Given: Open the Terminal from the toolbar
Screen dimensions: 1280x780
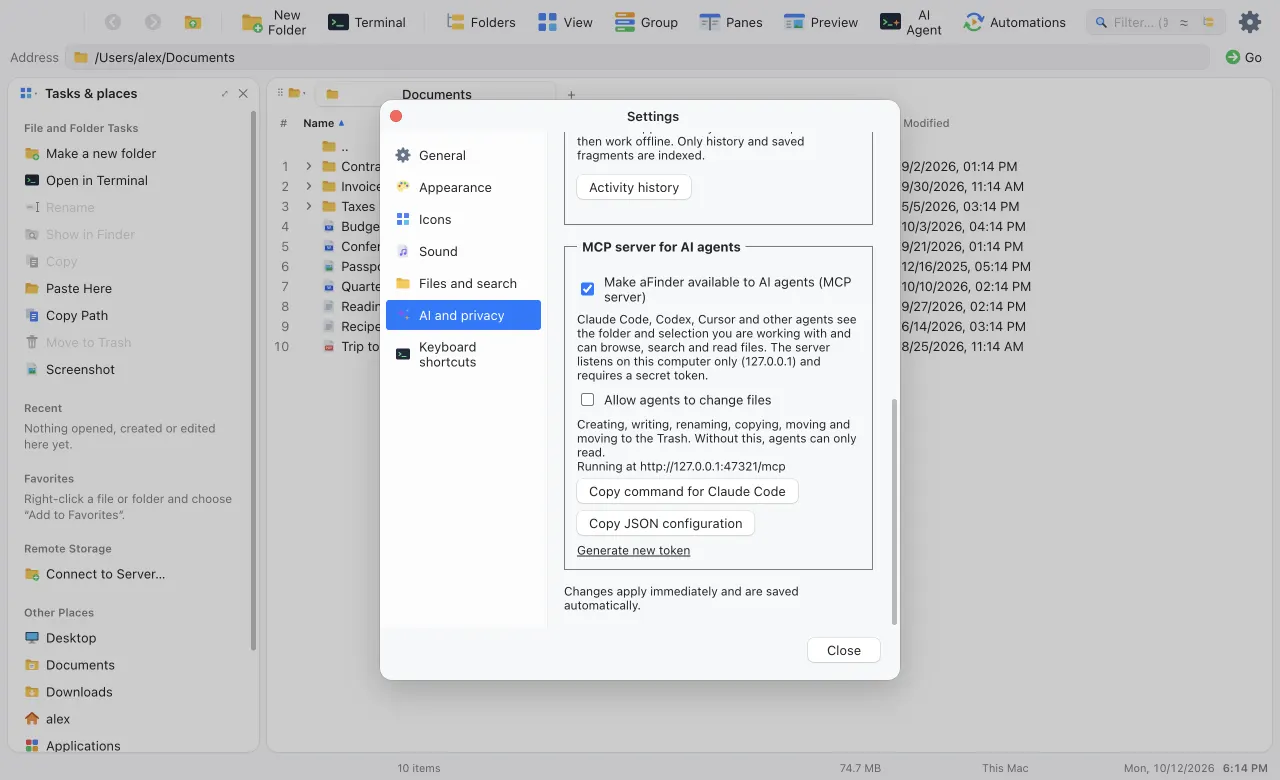Looking at the screenshot, I should point(366,22).
